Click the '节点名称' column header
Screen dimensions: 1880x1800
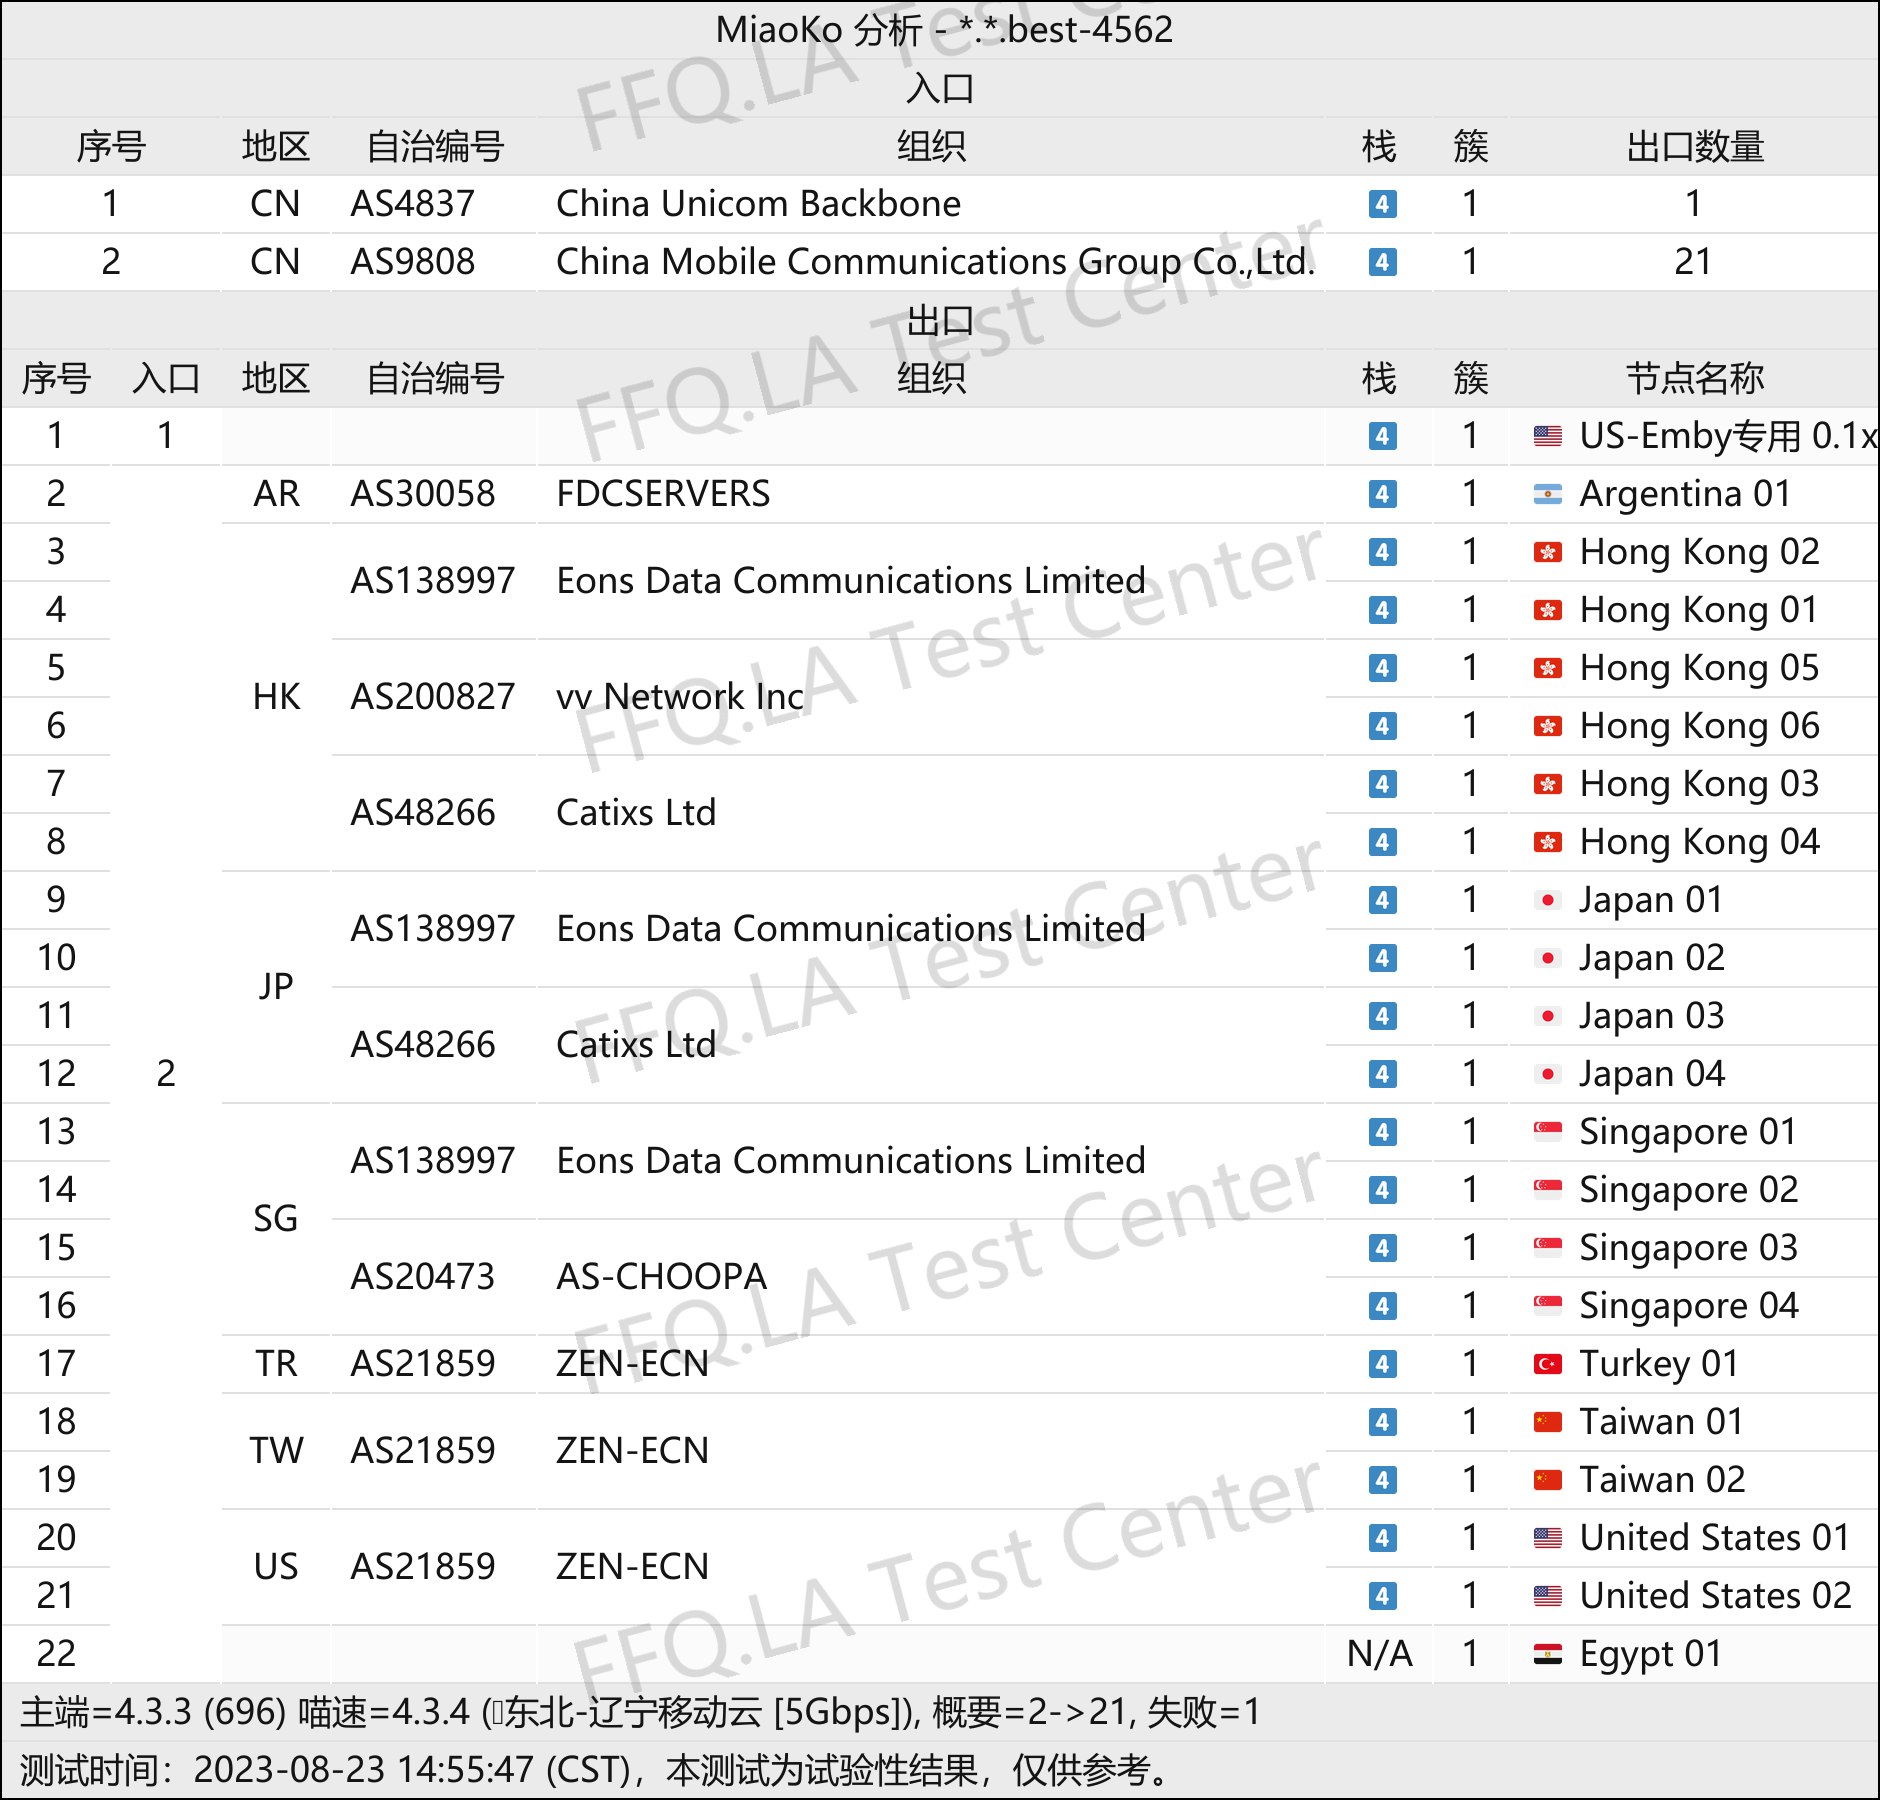[x=1694, y=378]
